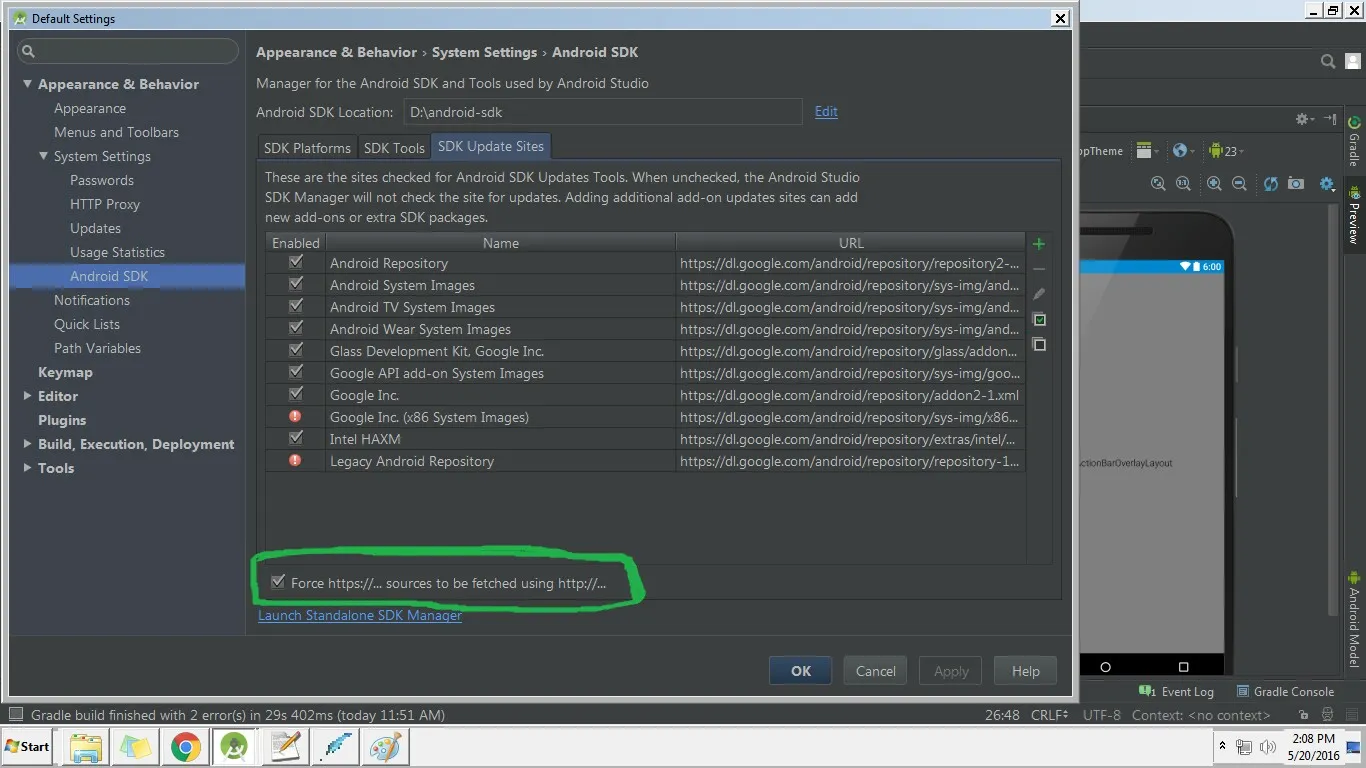Expand Build, Execution, Deployment section
The width and height of the screenshot is (1366, 768).
coord(28,444)
